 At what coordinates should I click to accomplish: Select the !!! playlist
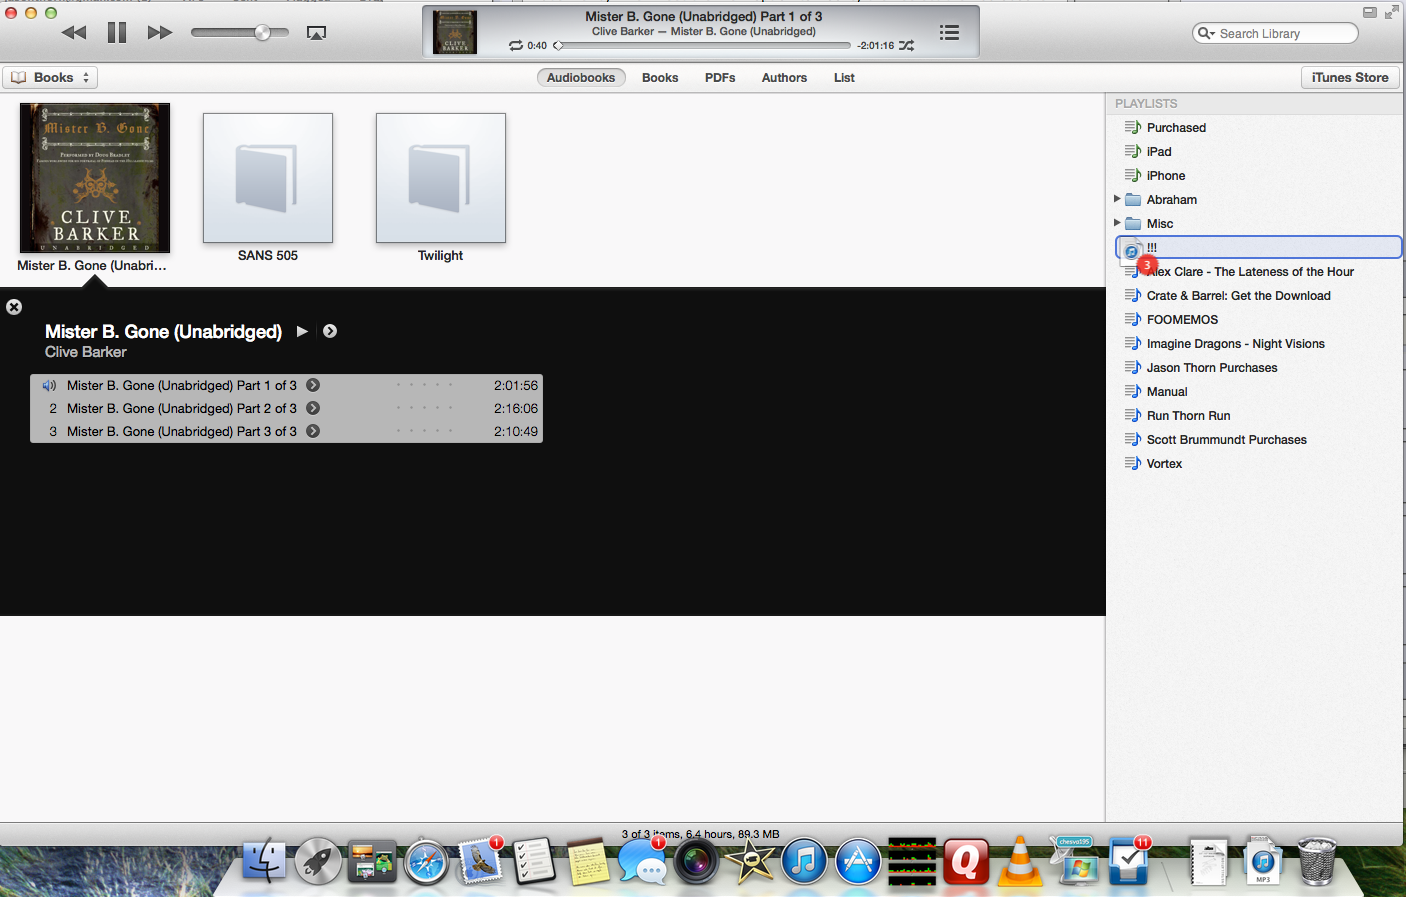point(1258,247)
